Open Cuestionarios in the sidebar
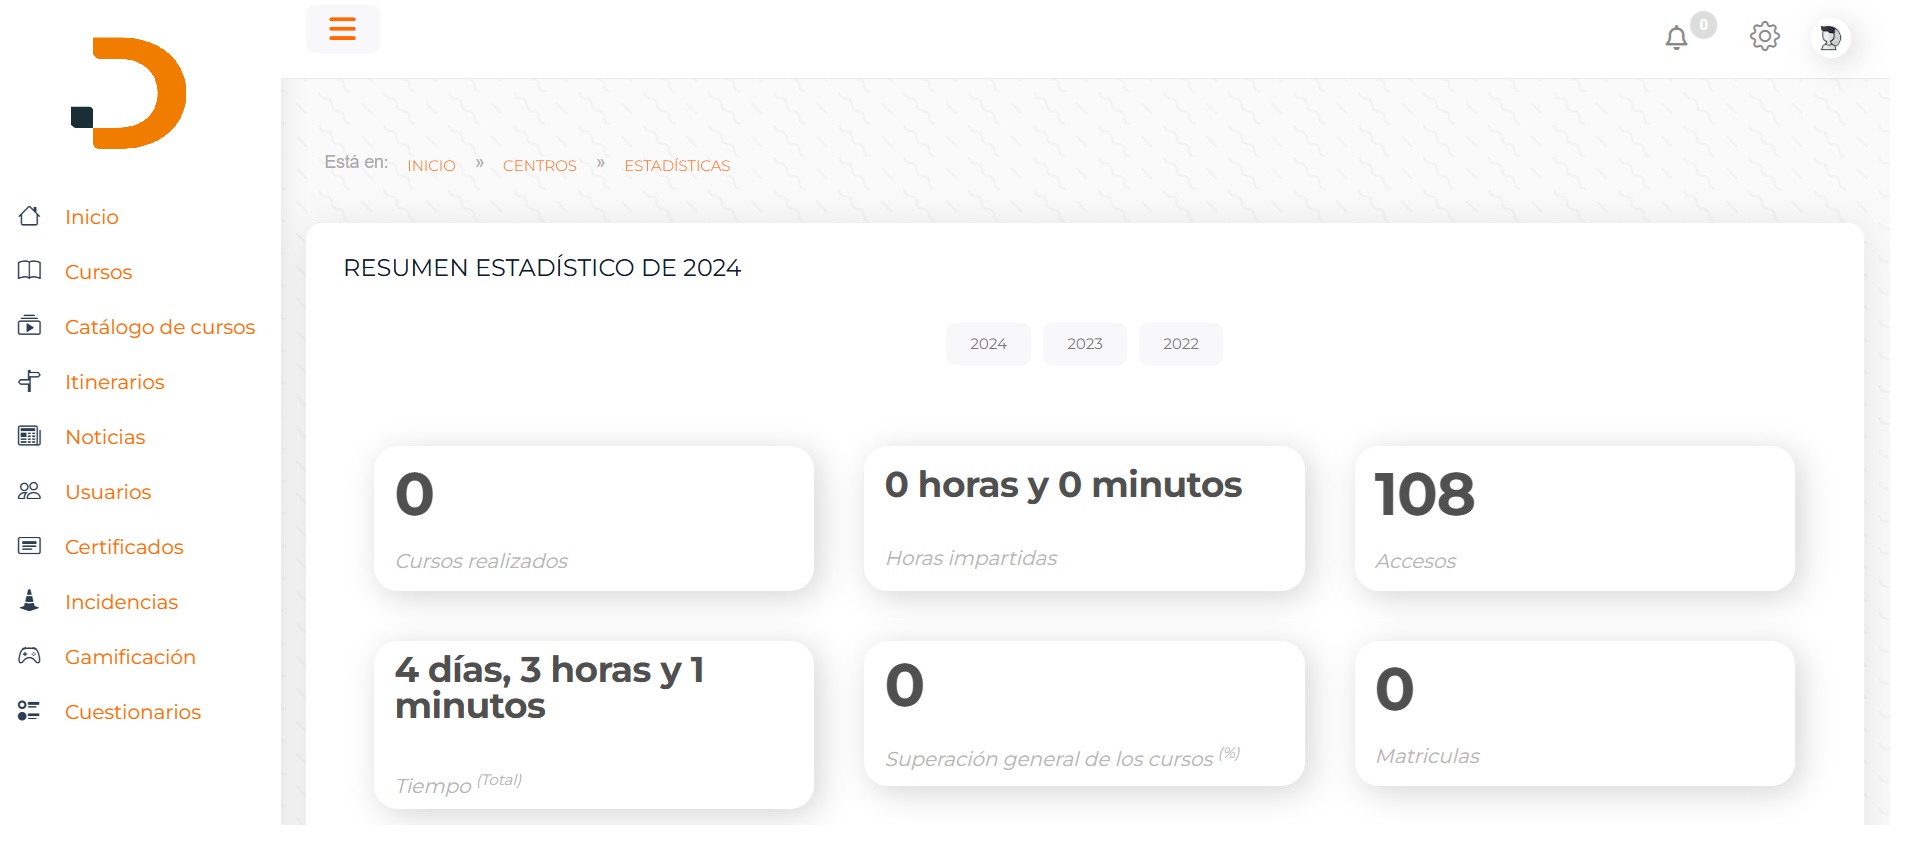 (133, 712)
